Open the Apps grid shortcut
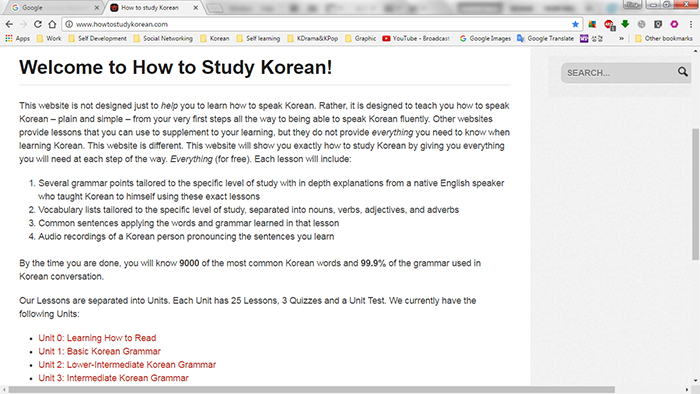The width and height of the screenshot is (700, 394). pos(17,38)
